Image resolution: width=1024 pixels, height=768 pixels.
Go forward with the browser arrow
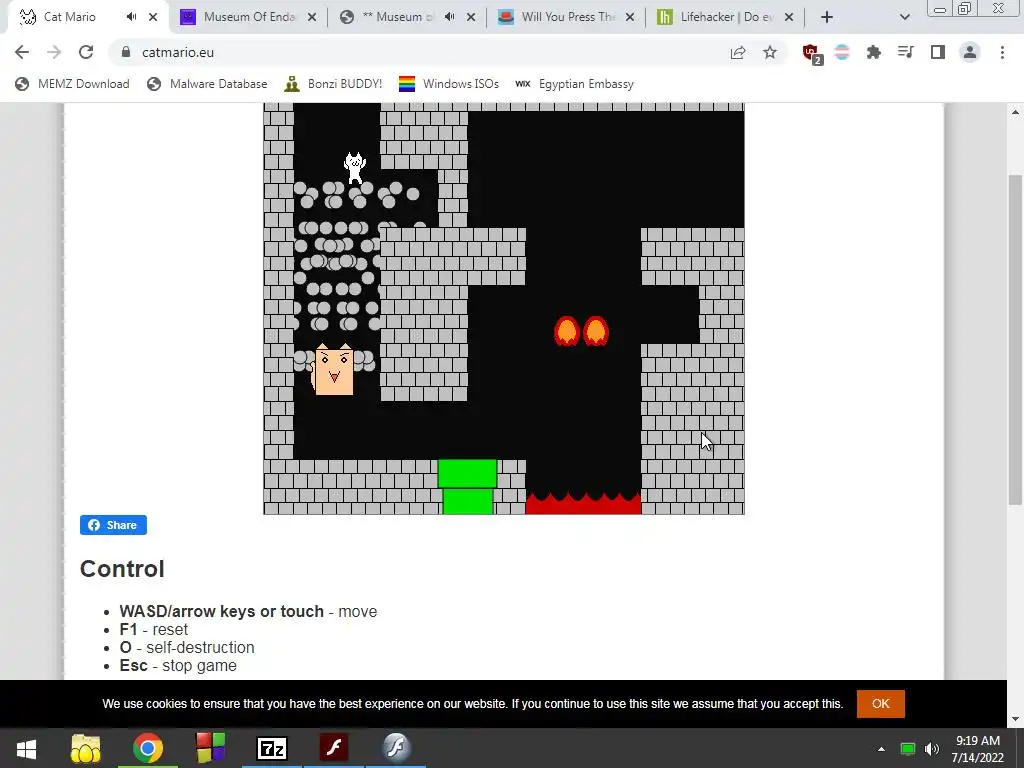(x=54, y=52)
